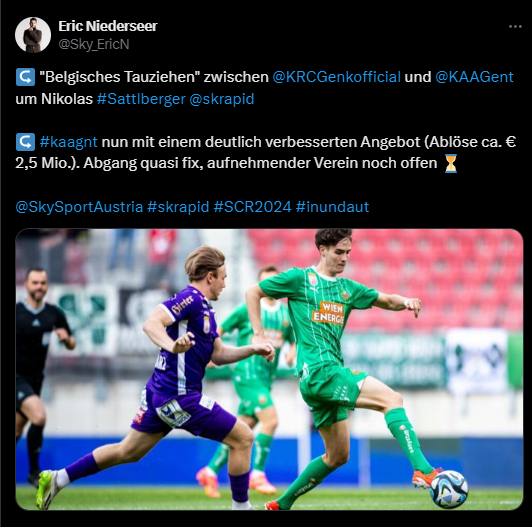Click the tweet text about Angebot
This screenshot has width=532, height=527.
[x=266, y=152]
